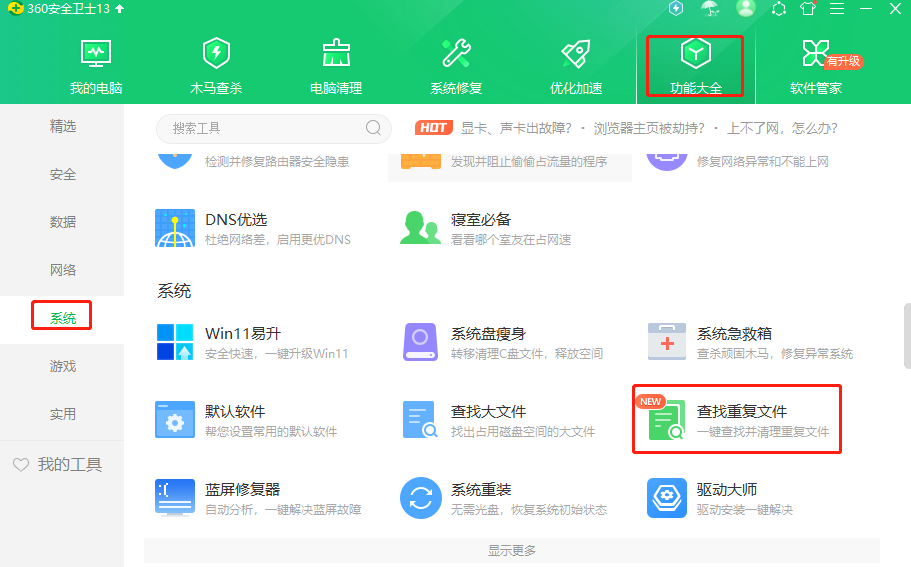
Task: Click text 发现并阻止偷偷占流量的程序
Action: pyautogui.click(x=529, y=162)
